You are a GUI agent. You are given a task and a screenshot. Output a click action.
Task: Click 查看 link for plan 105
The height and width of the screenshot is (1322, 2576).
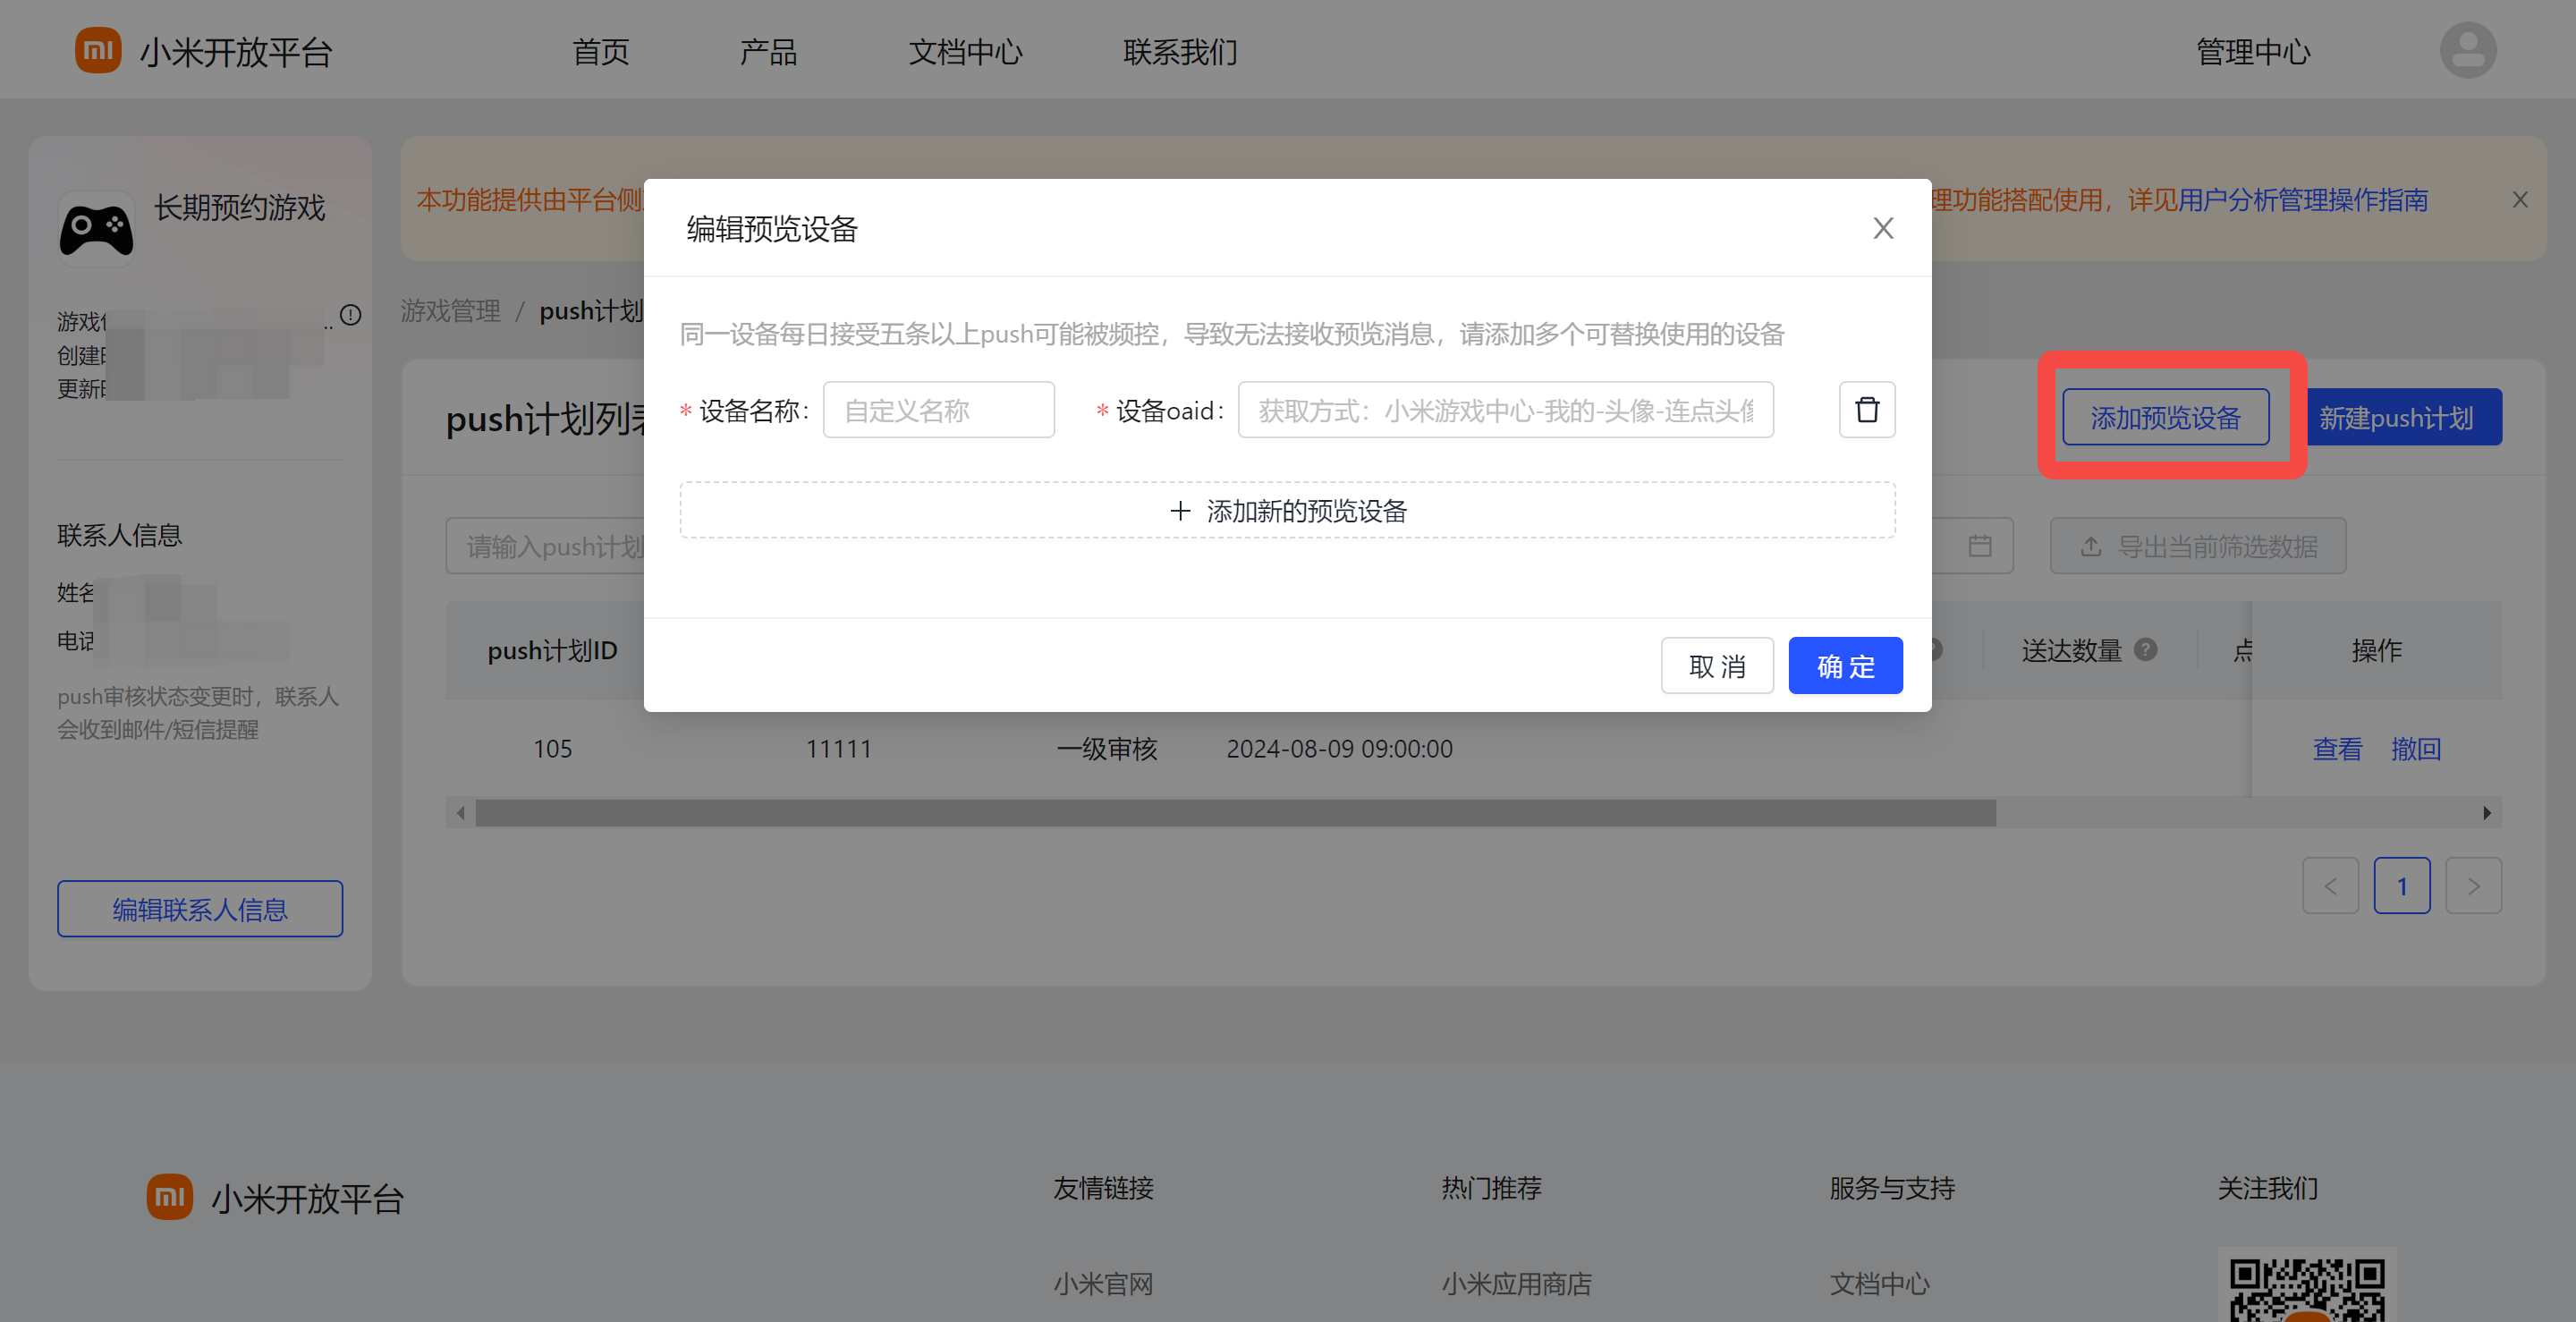pyautogui.click(x=2336, y=749)
